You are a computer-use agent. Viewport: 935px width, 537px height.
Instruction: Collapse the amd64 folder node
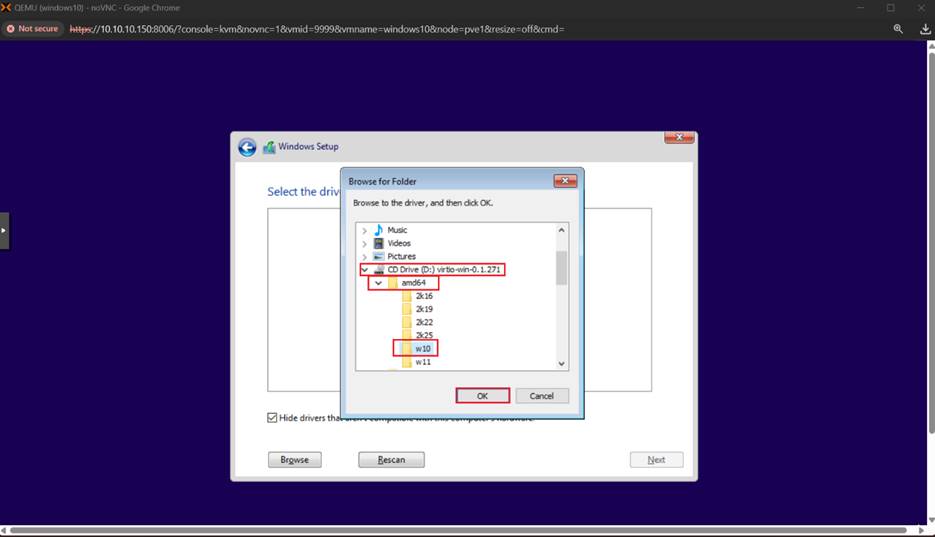click(x=378, y=283)
